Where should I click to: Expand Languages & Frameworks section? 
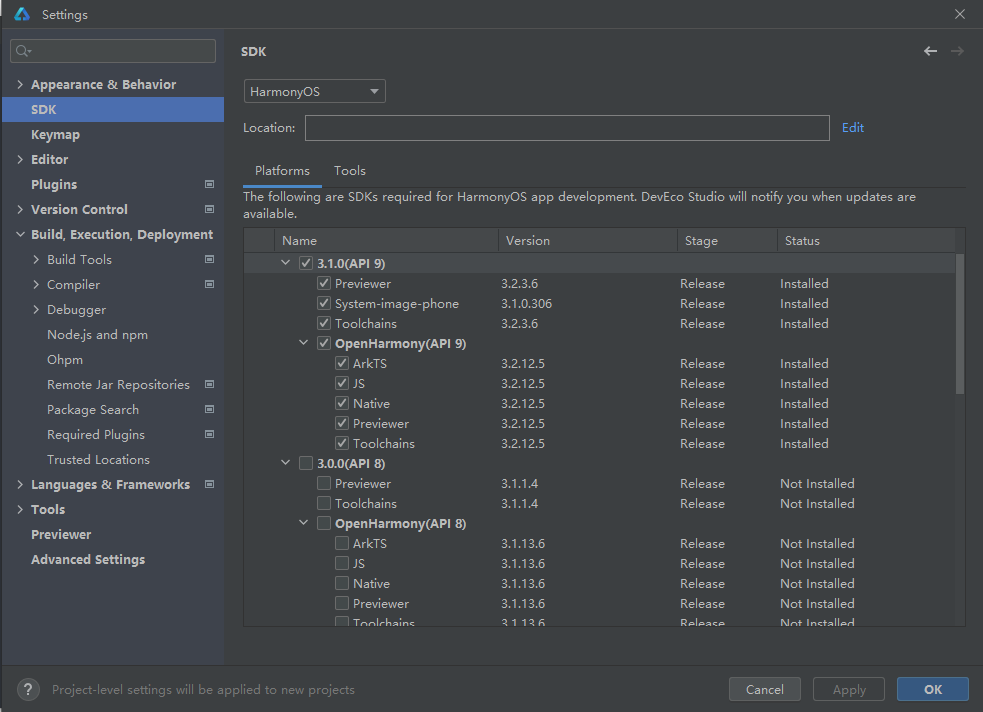[x=20, y=484]
